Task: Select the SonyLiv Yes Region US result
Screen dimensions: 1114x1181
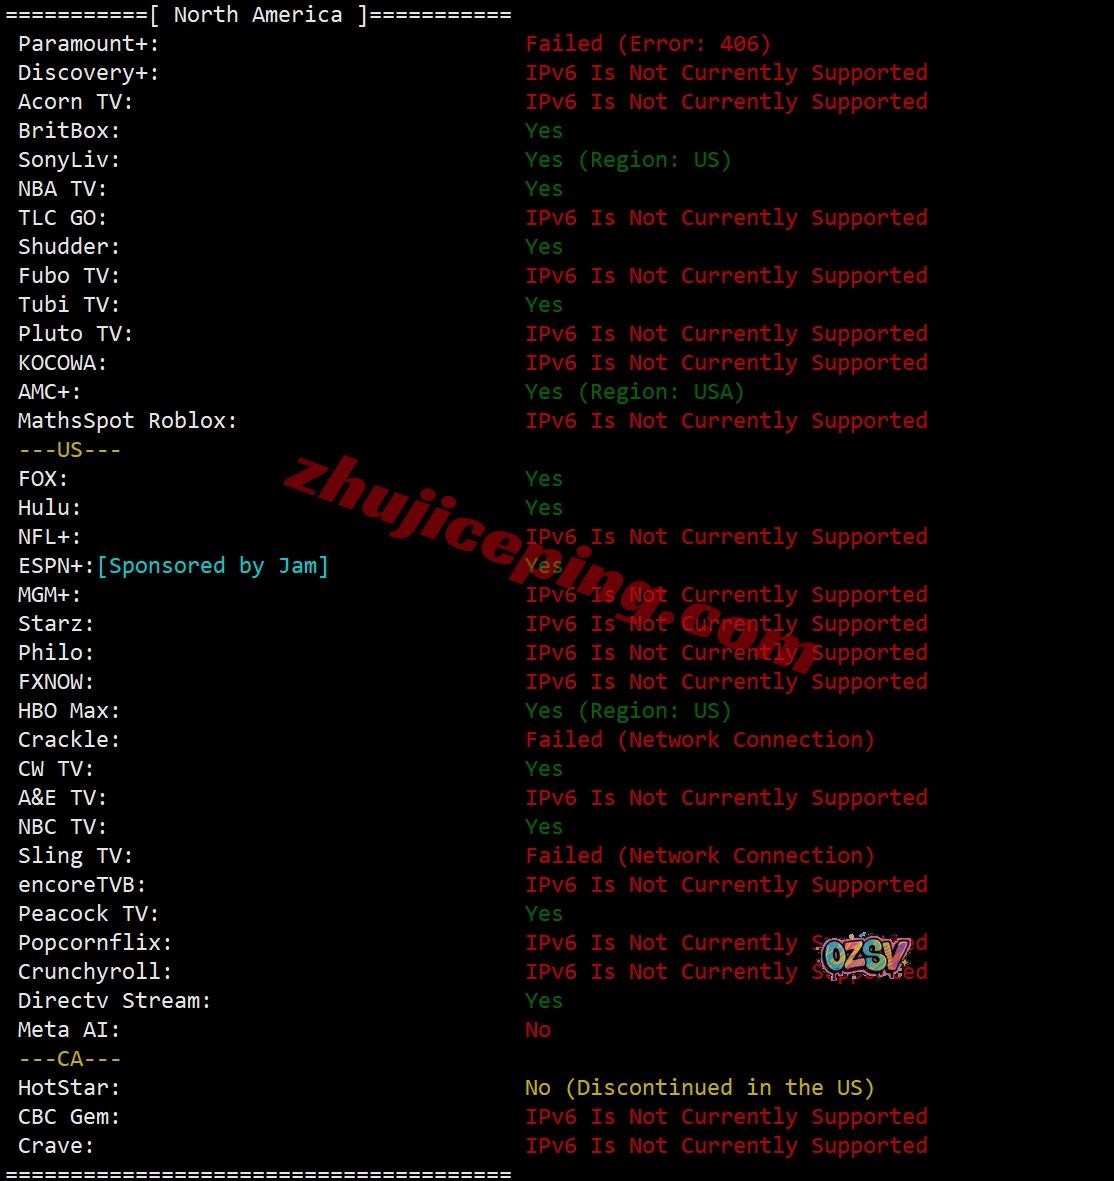Action: click(x=628, y=160)
